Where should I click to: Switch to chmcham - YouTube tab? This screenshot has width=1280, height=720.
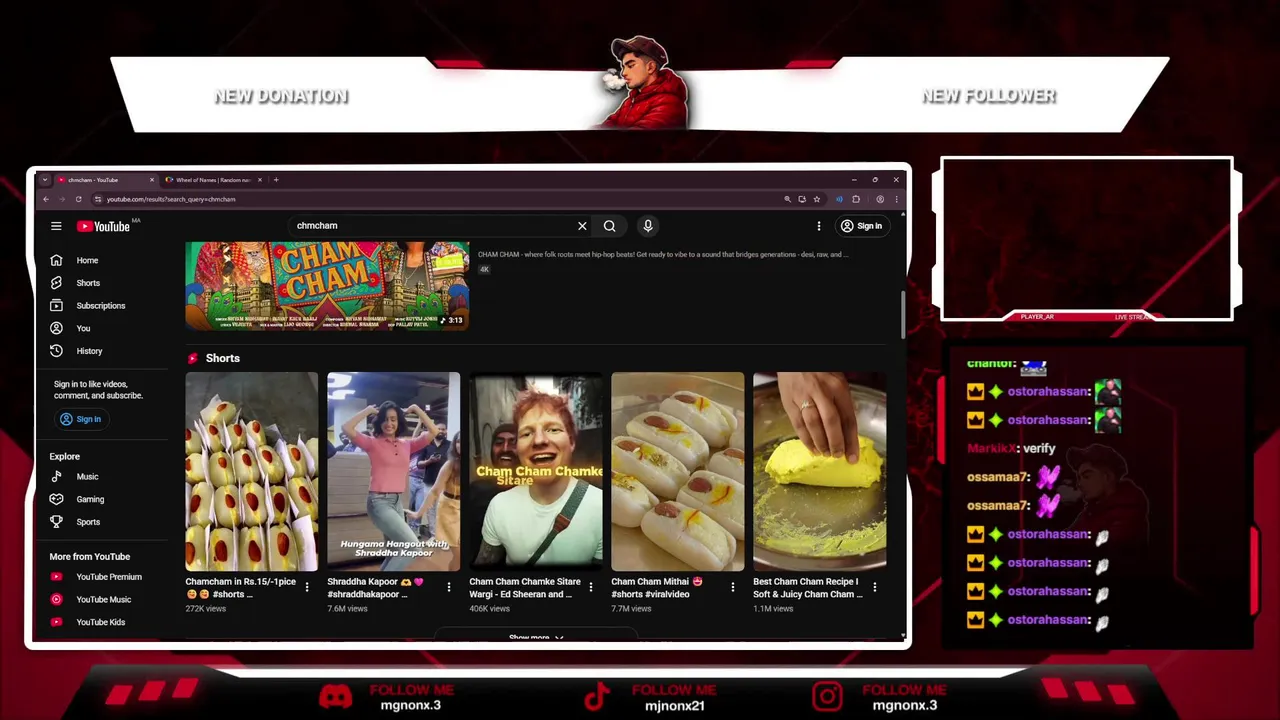[104, 180]
